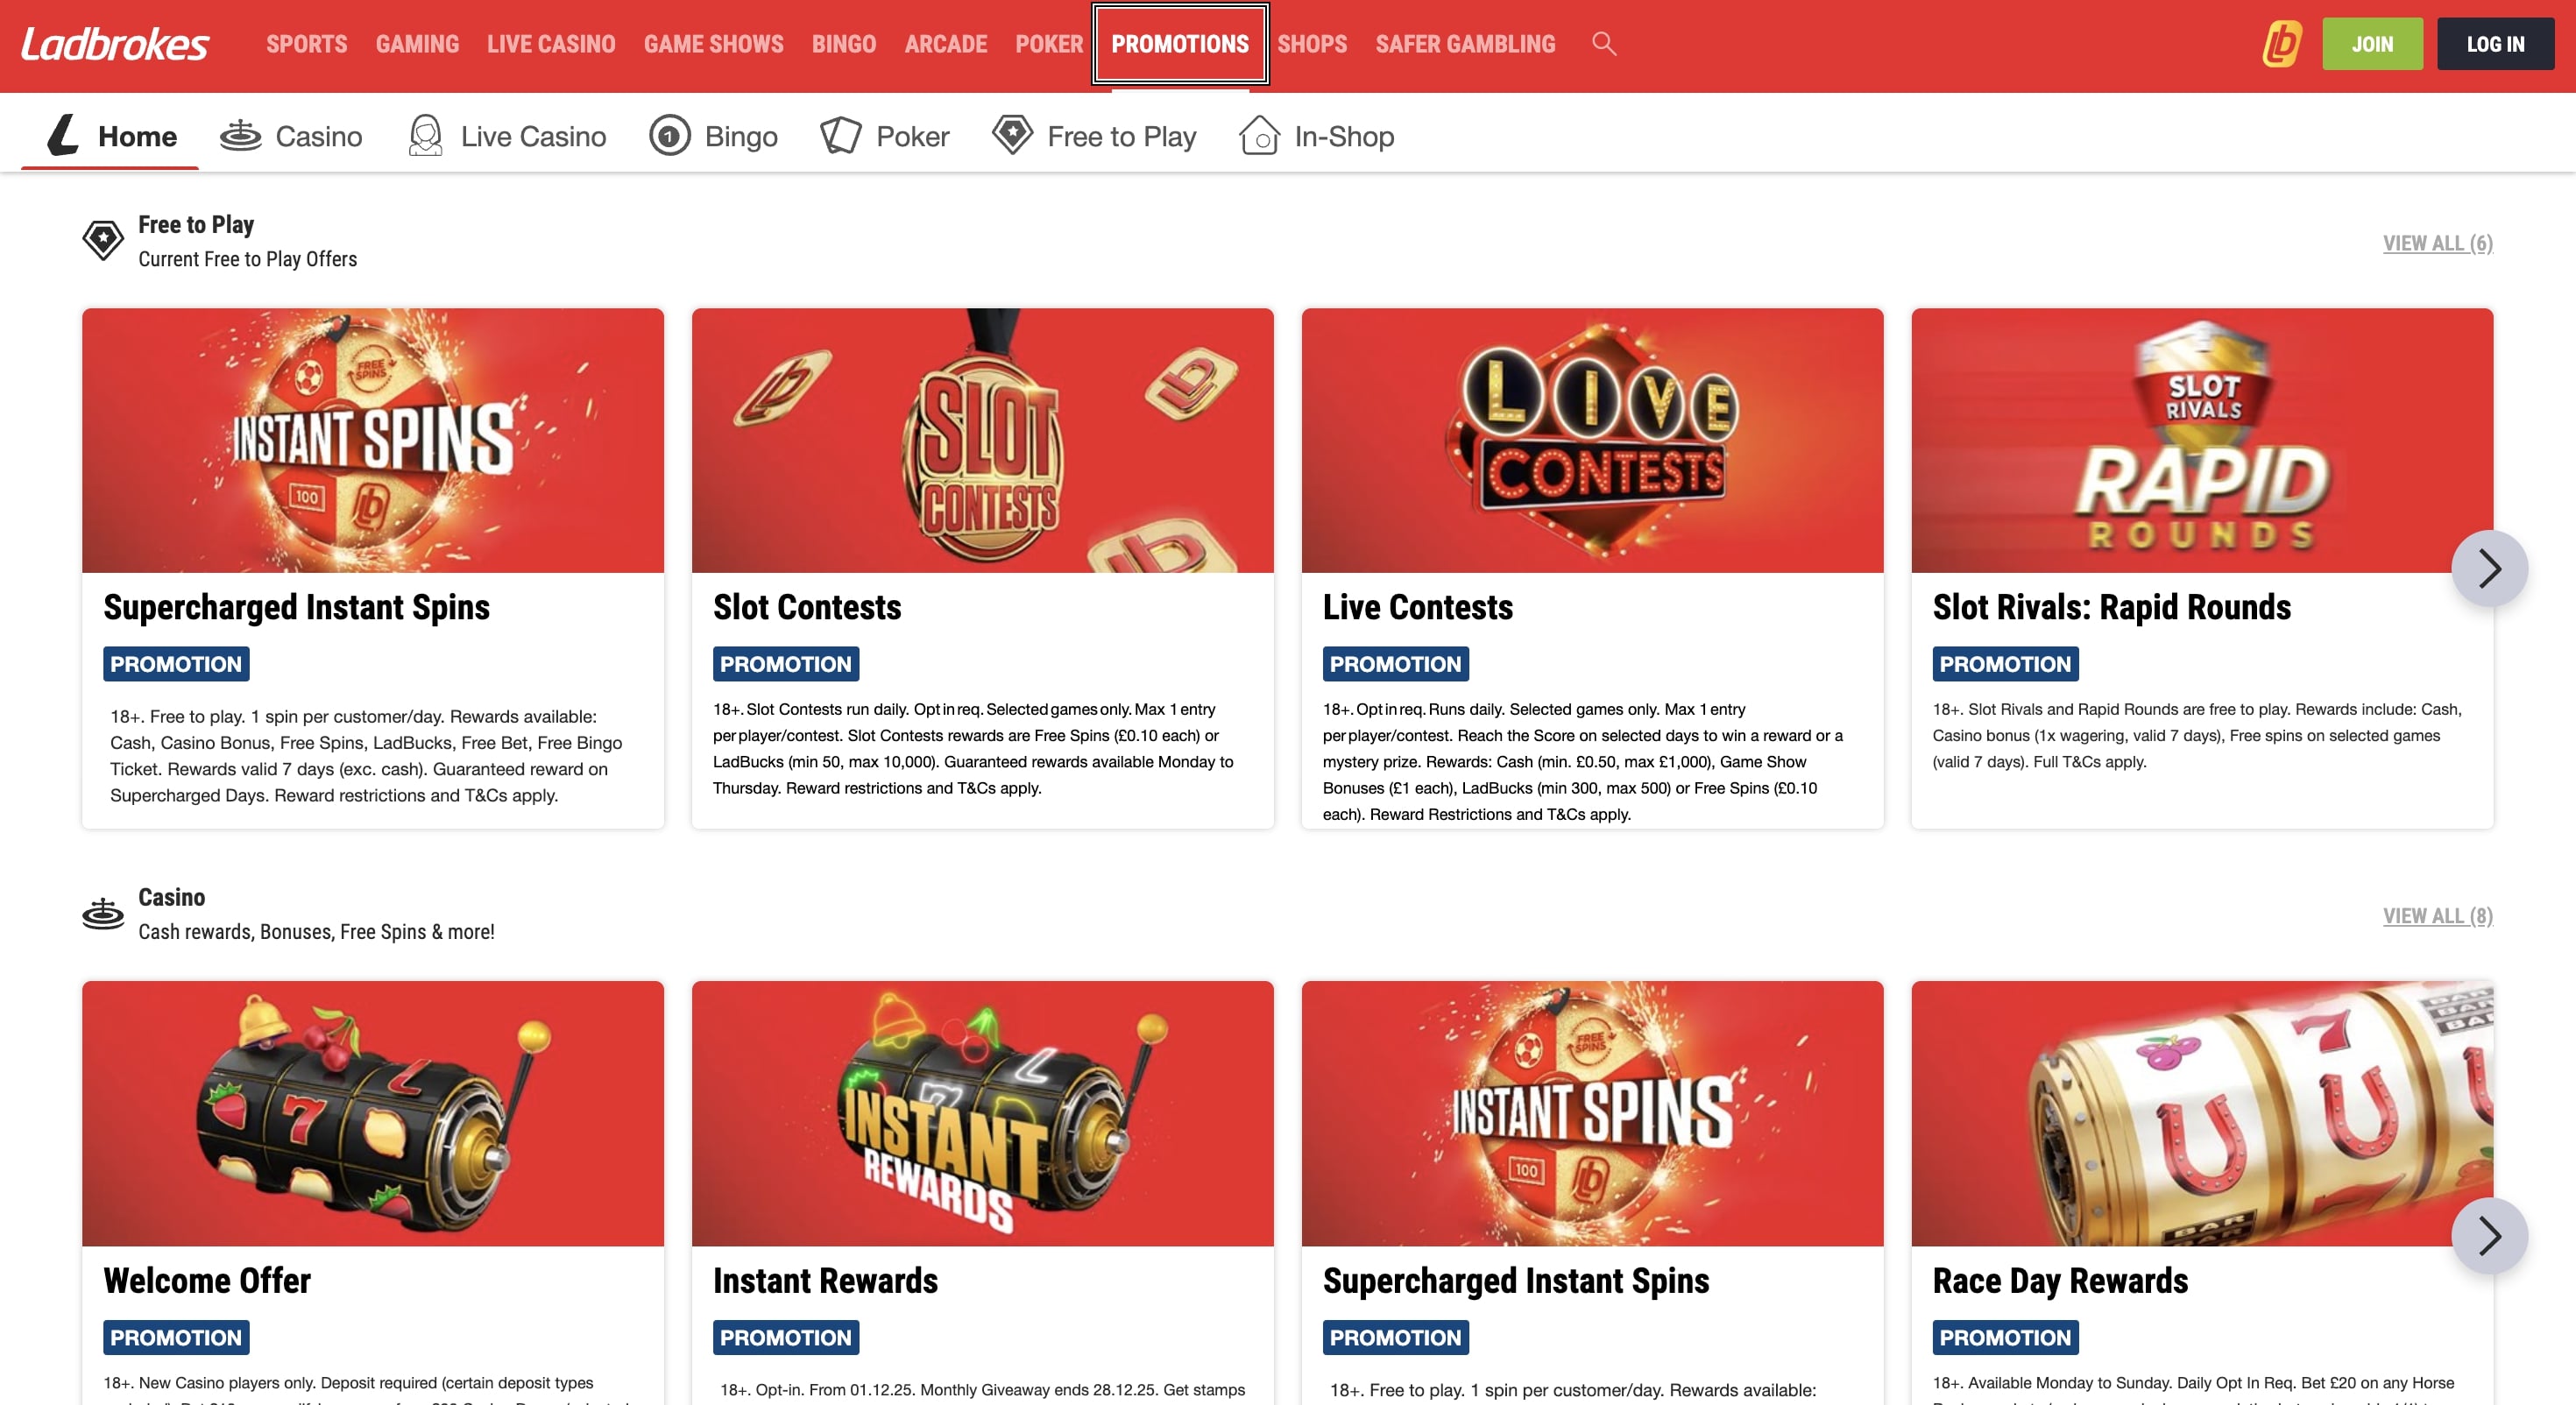Click the LOG IN button
The height and width of the screenshot is (1405, 2576).
pyautogui.click(x=2496, y=43)
